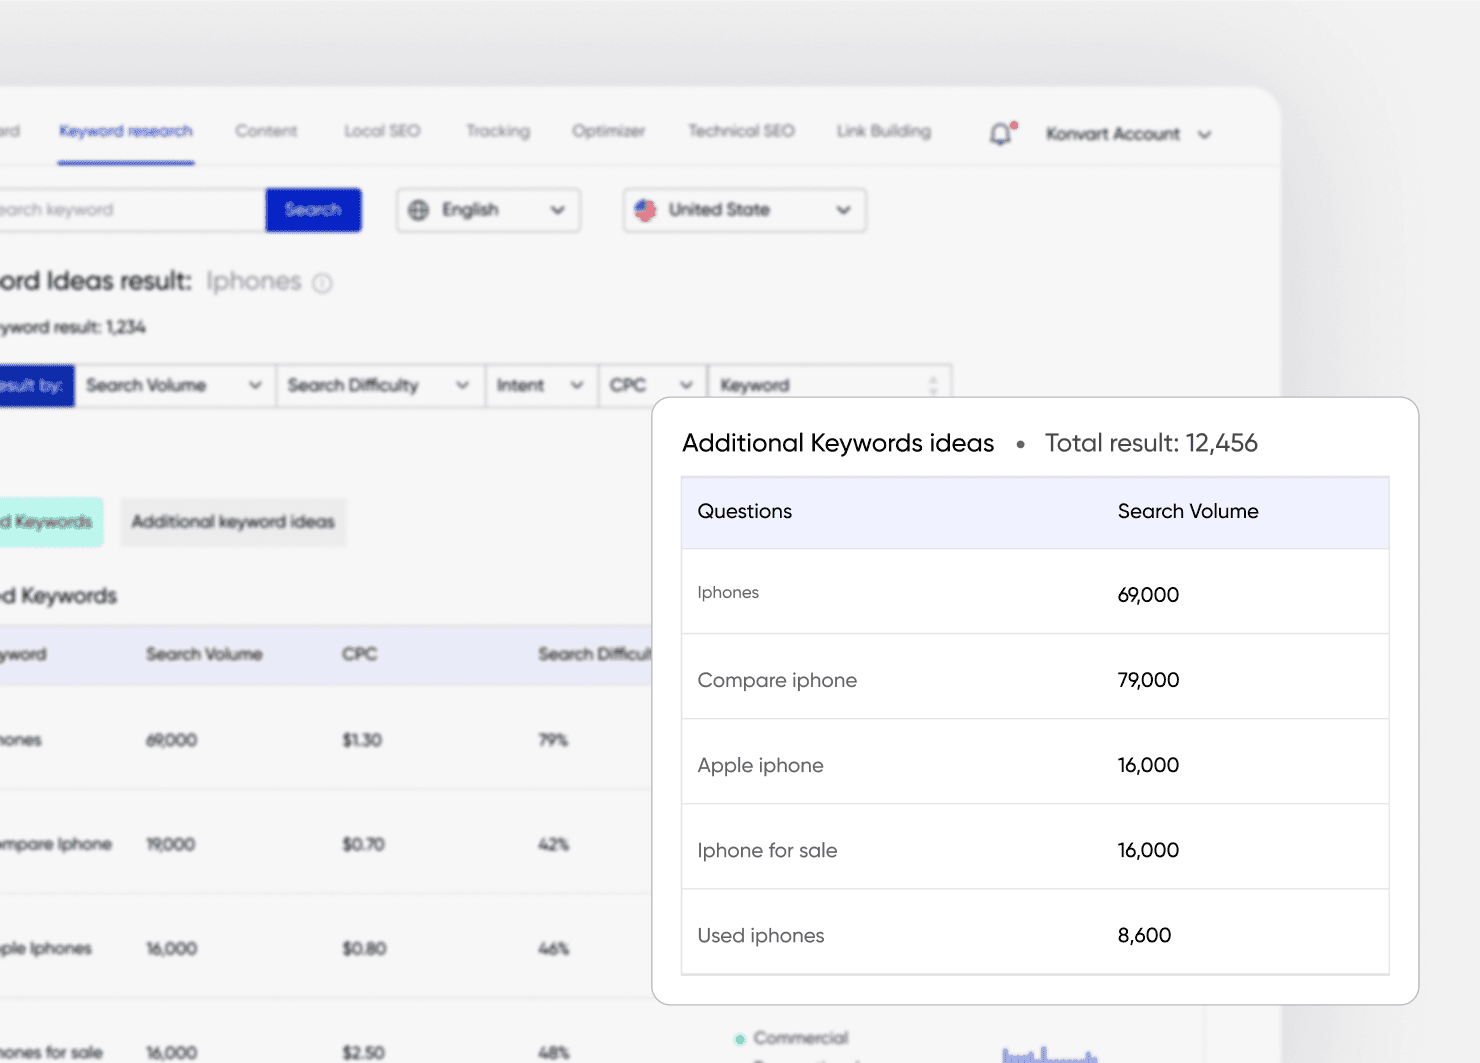Screen dimensions: 1480x1063
Task: Click the notification bell icon
Action: pos(1001,134)
